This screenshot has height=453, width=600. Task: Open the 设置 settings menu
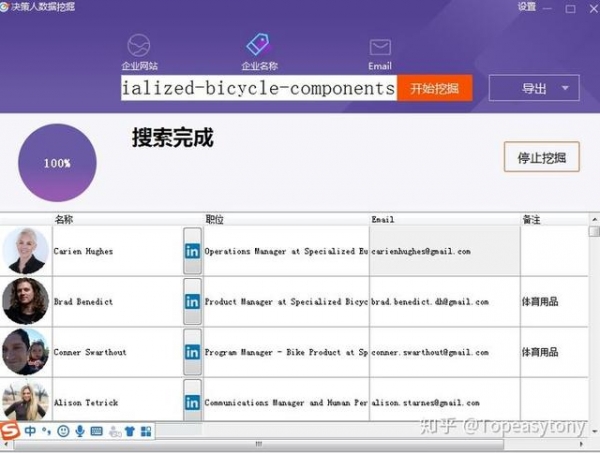527,7
